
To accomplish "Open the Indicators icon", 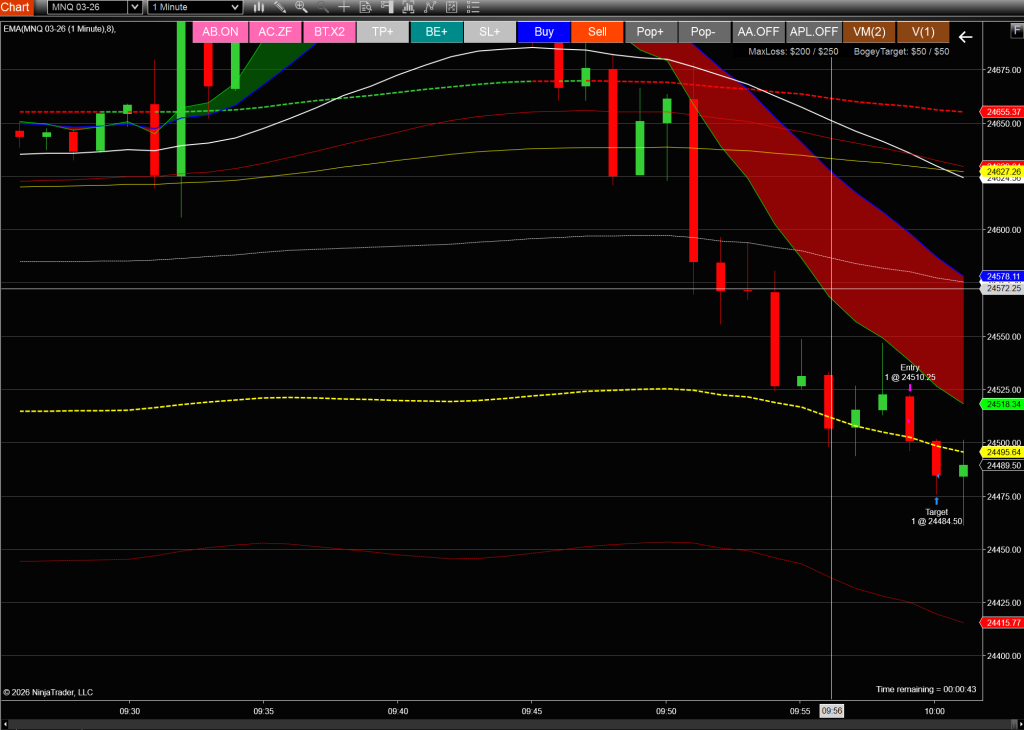I will click(x=409, y=7).
